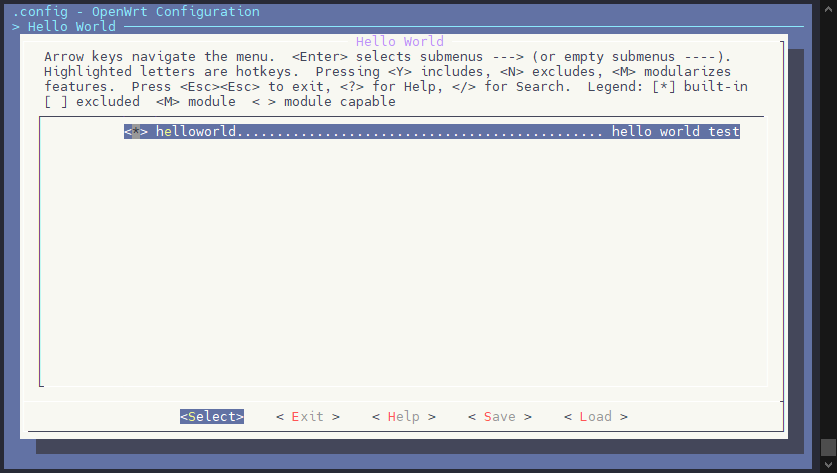
Task: Click the terminal scrollbar thumb
Action: (828, 447)
